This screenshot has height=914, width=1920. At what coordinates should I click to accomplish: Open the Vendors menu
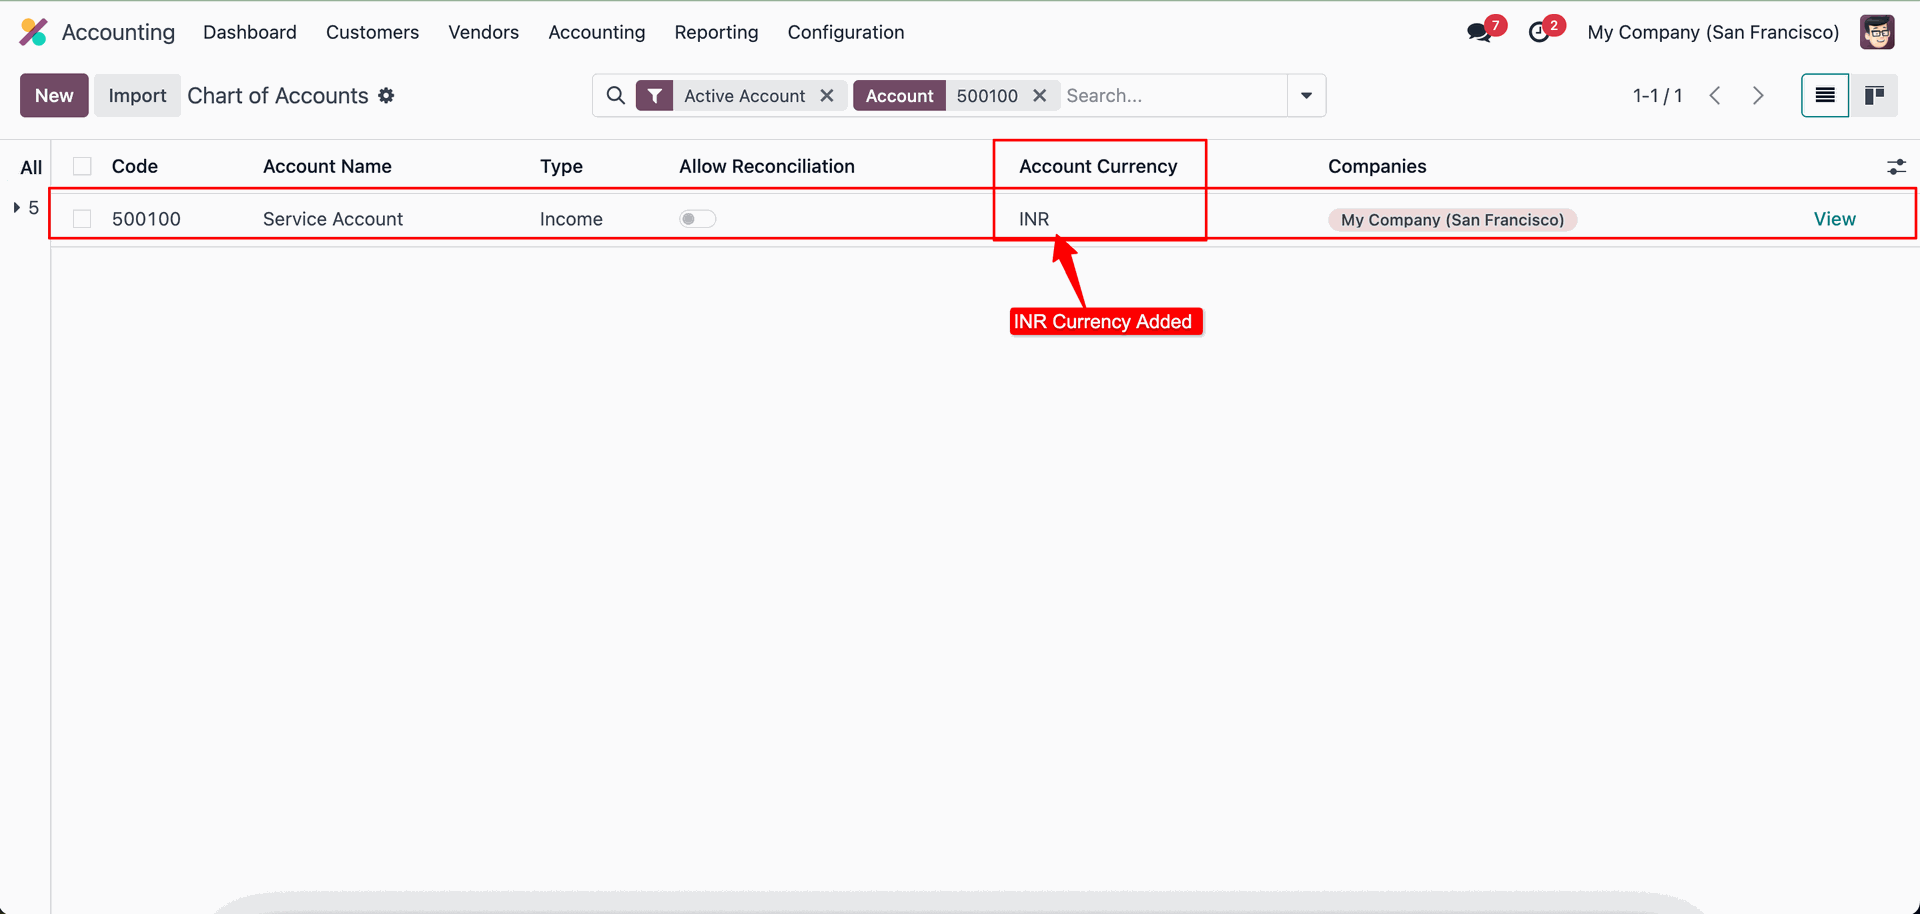point(484,32)
